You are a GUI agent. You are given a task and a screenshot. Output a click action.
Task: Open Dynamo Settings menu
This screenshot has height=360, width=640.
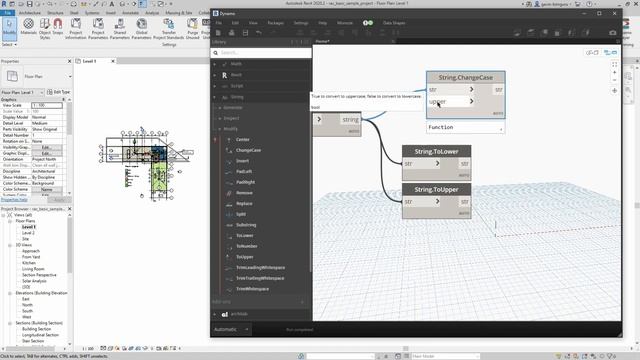coord(301,23)
